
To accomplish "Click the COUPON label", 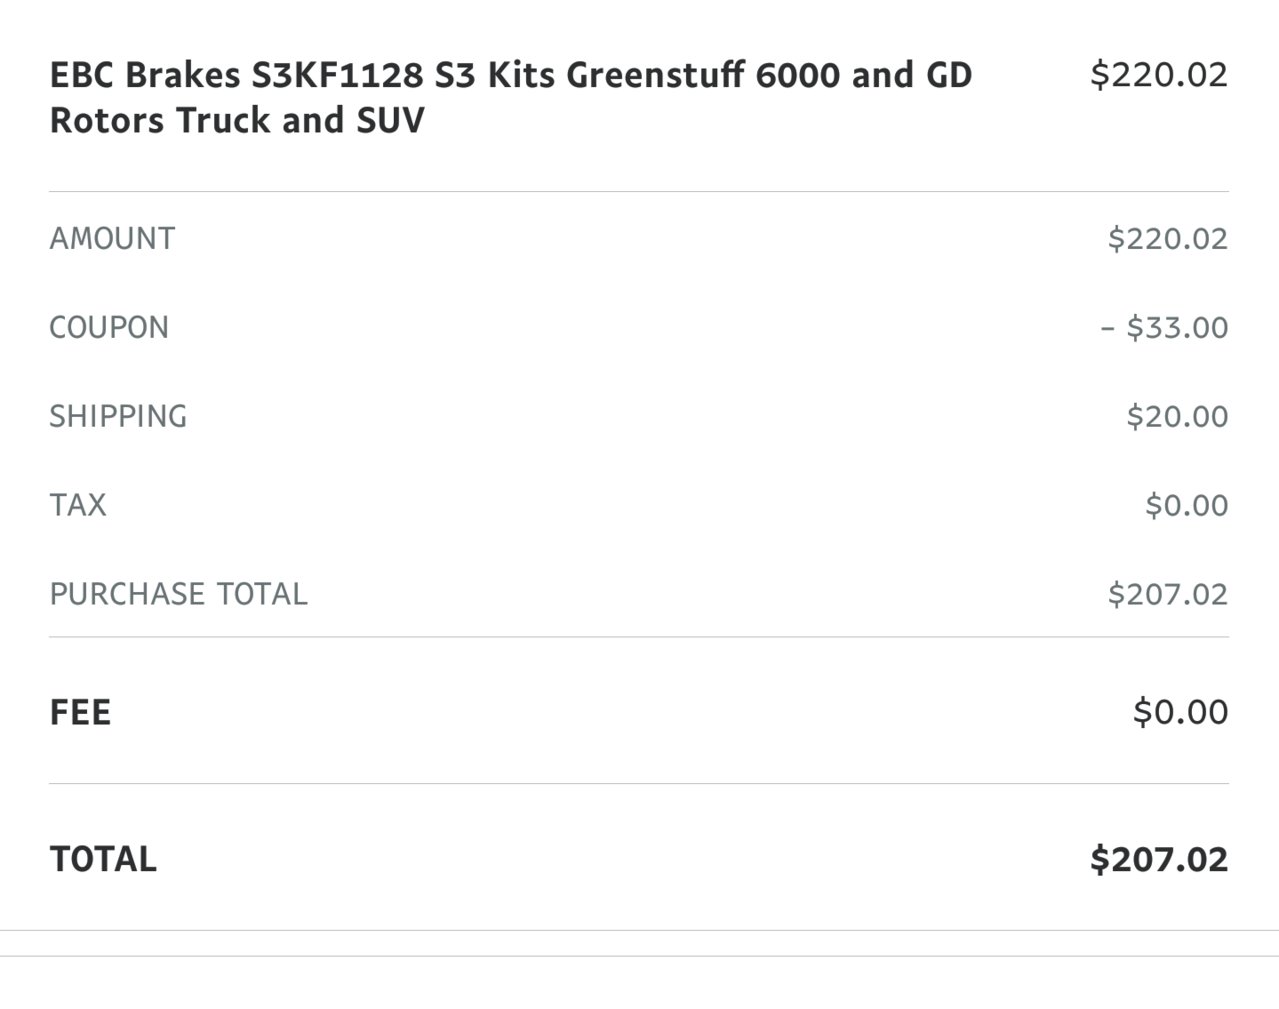I will pos(109,327).
